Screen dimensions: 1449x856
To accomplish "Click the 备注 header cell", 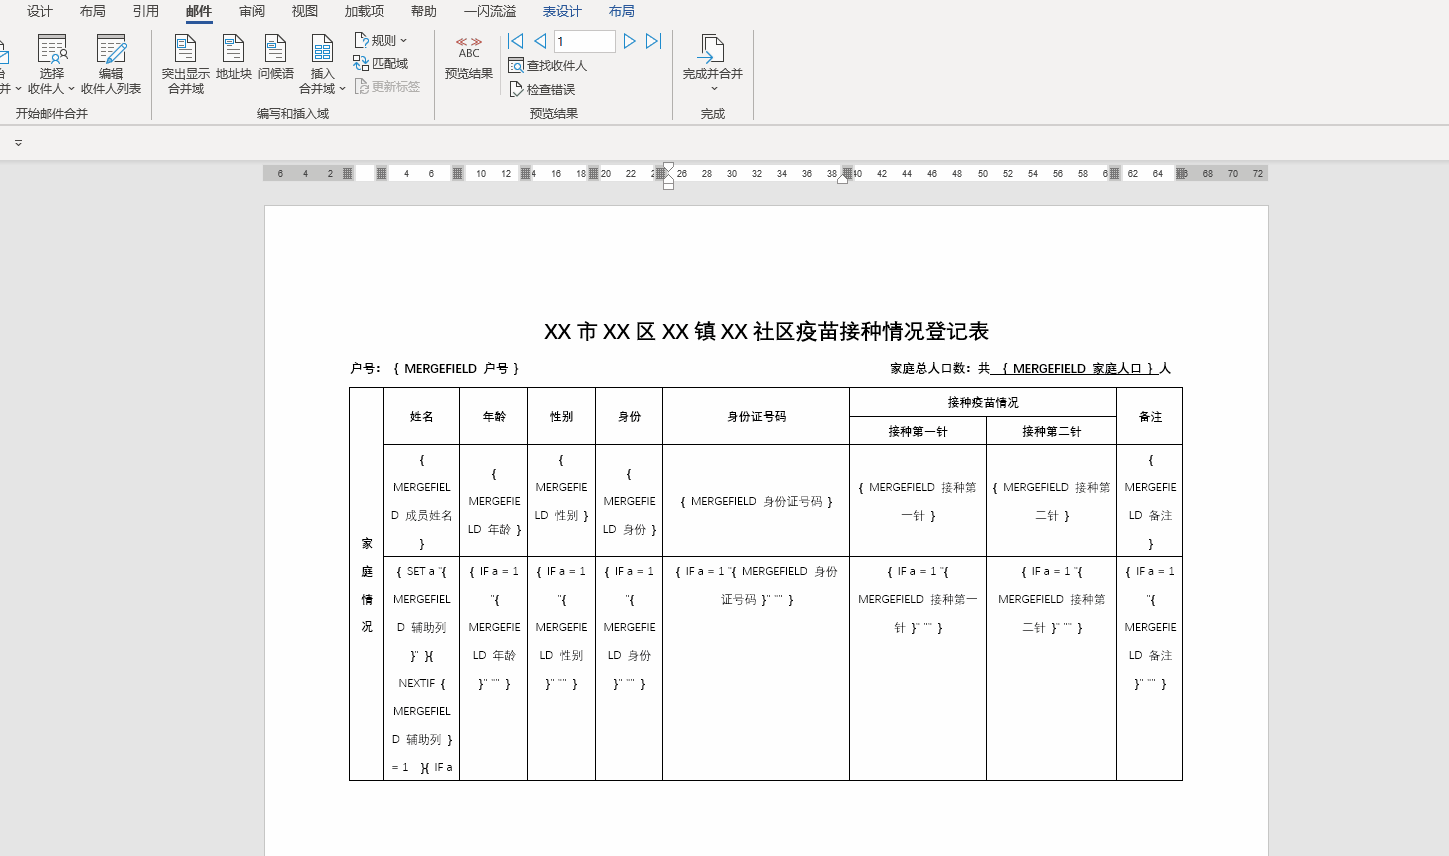I will [x=1150, y=416].
